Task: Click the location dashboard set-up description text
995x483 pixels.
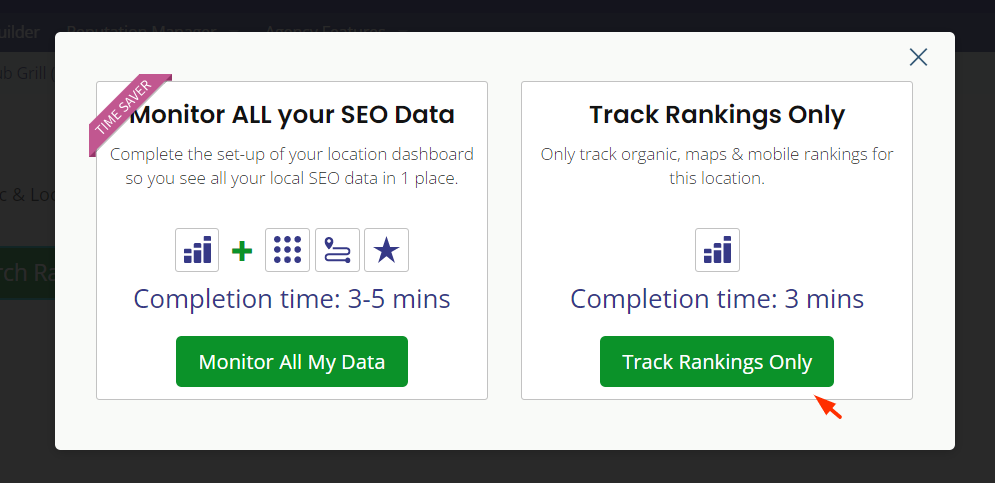Action: point(292,166)
